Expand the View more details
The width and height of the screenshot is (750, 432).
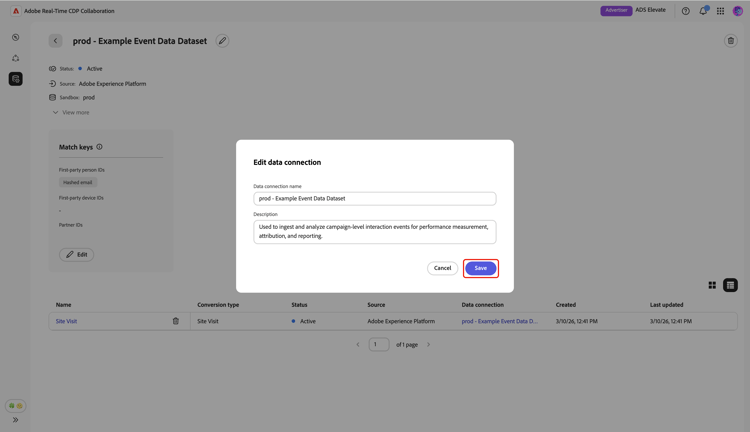71,112
